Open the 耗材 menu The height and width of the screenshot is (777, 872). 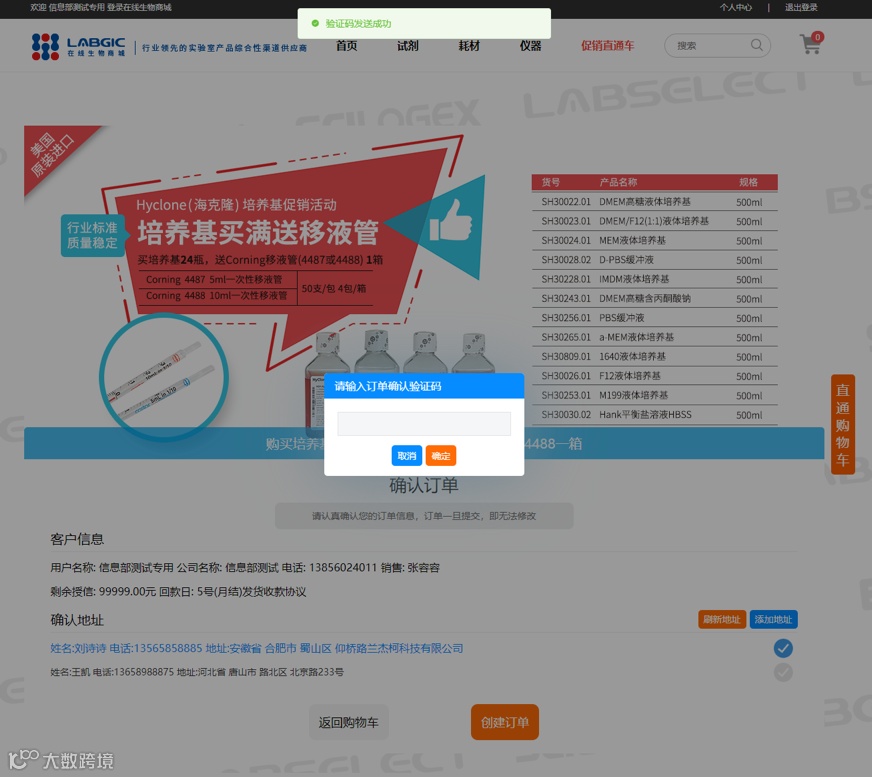pyautogui.click(x=469, y=46)
